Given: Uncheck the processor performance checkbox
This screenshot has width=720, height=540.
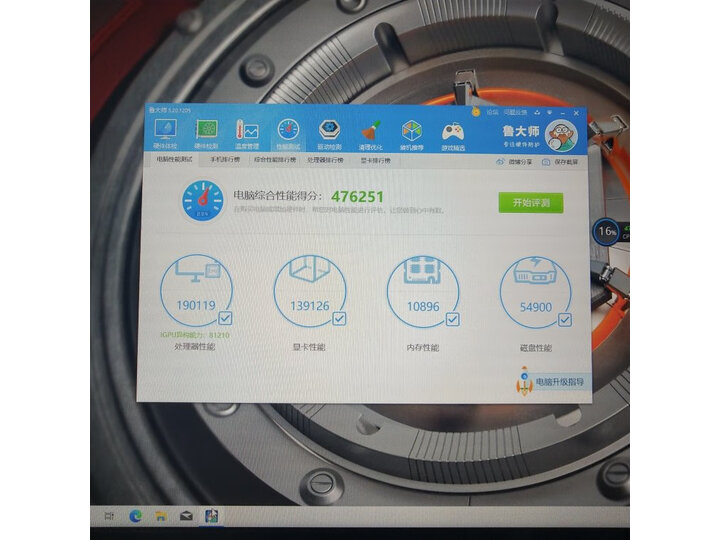Looking at the screenshot, I should point(225,318).
